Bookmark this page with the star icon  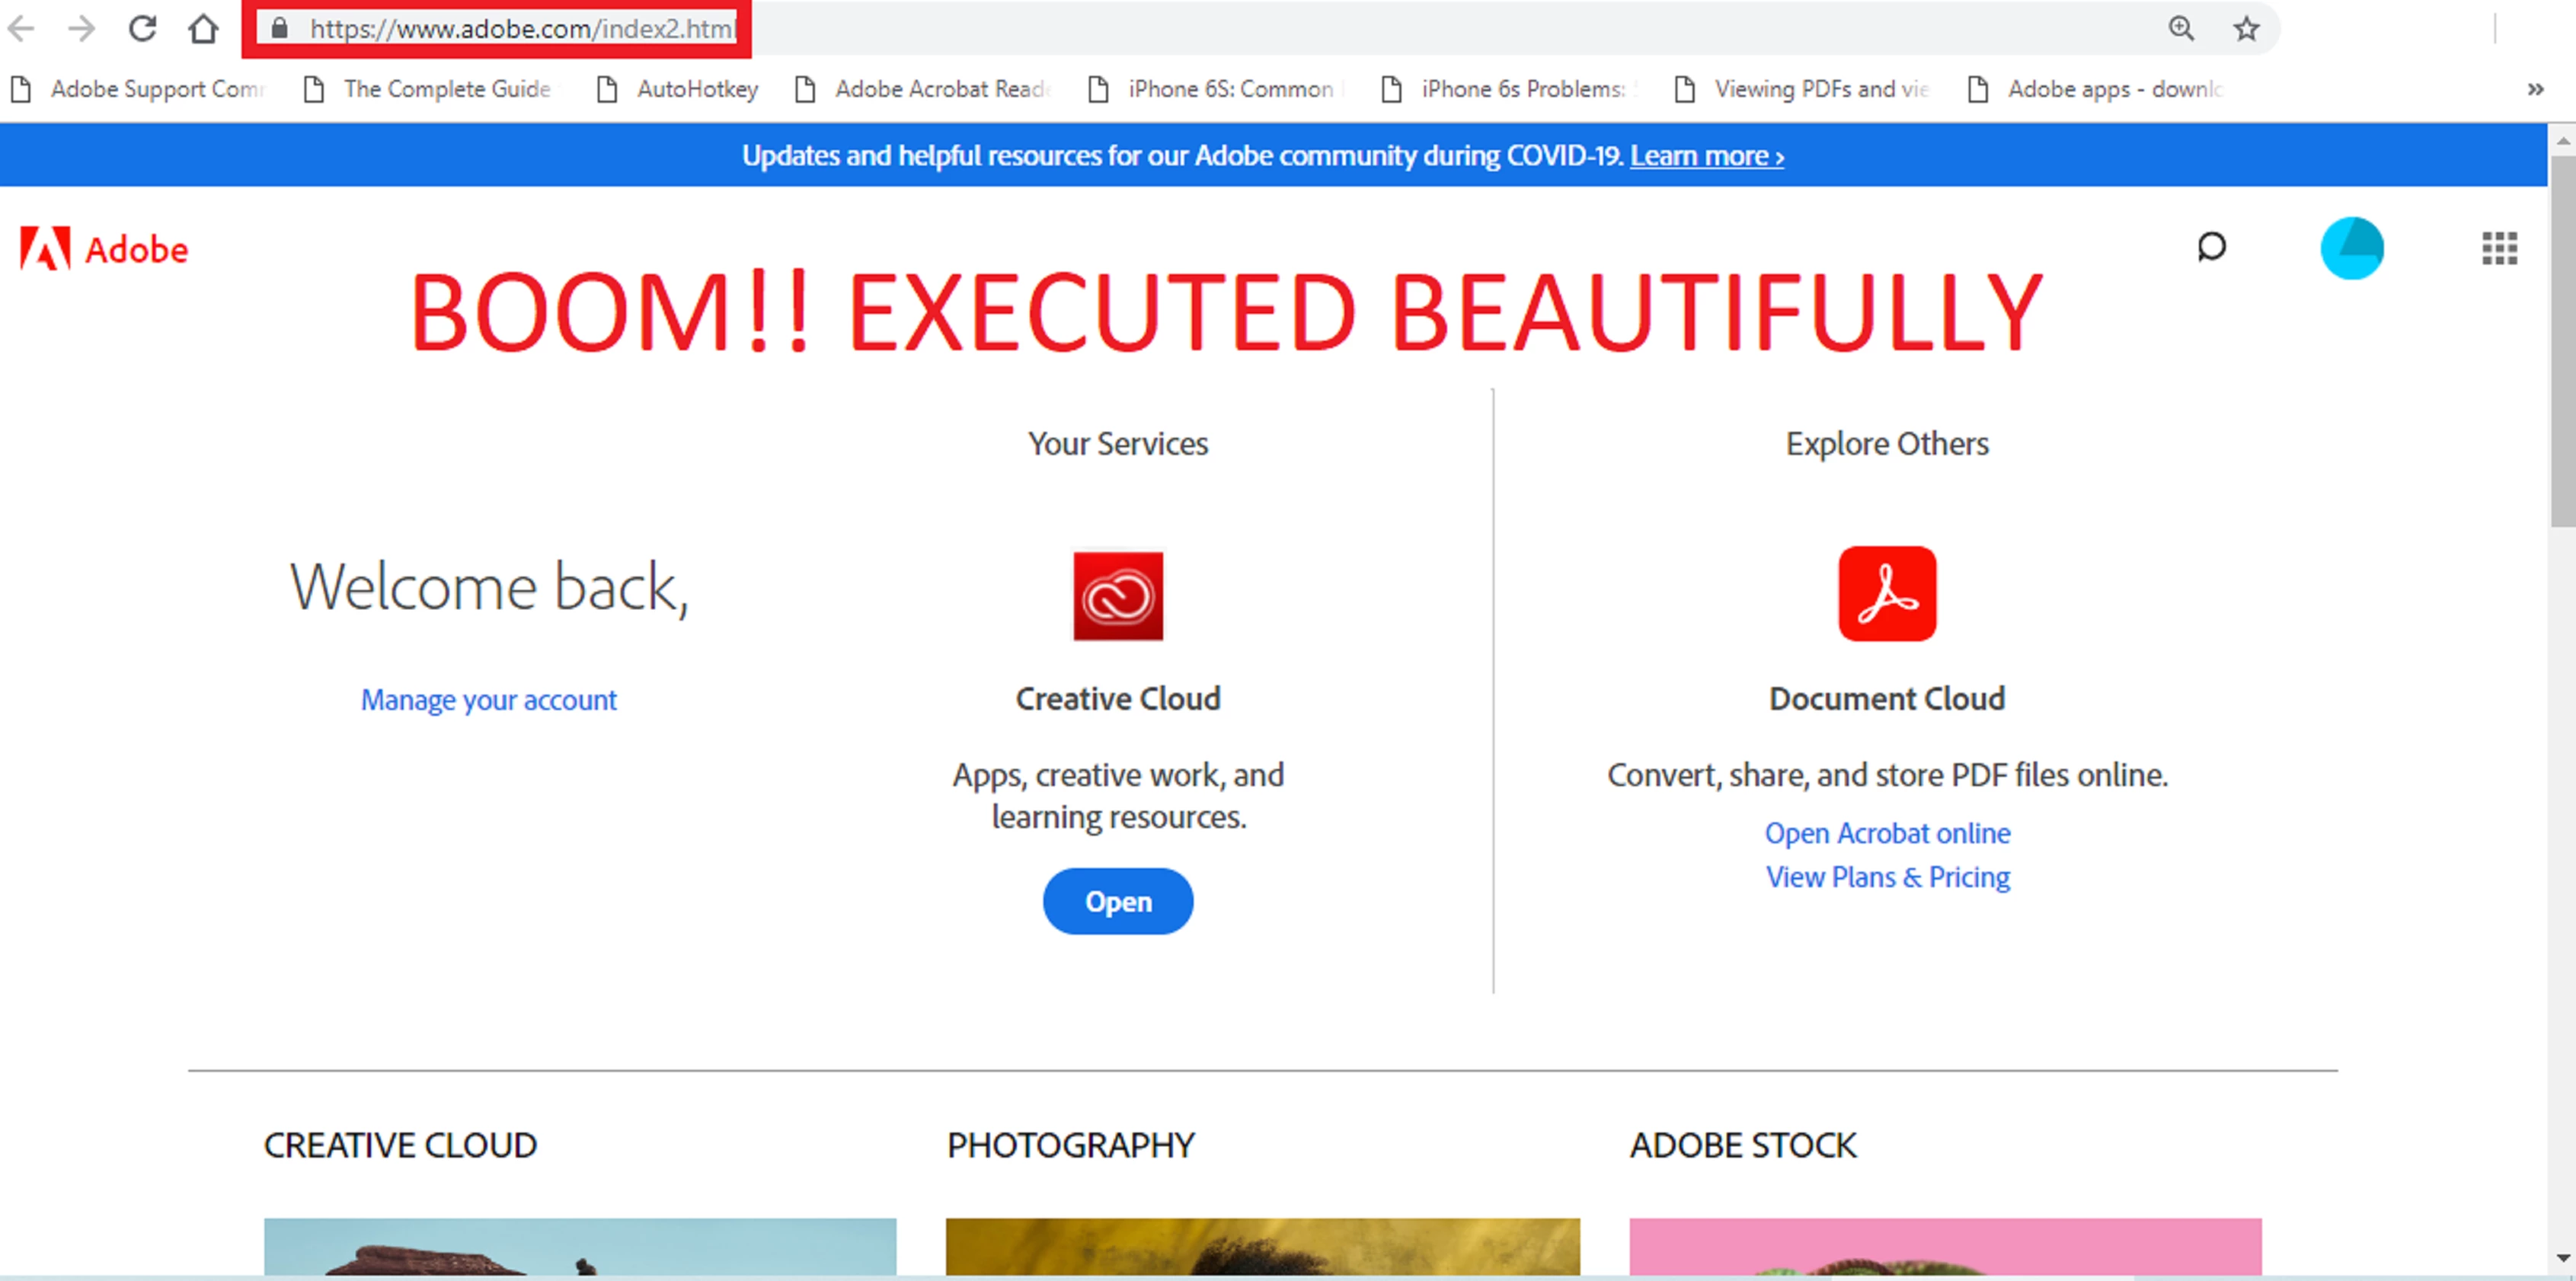[2246, 28]
